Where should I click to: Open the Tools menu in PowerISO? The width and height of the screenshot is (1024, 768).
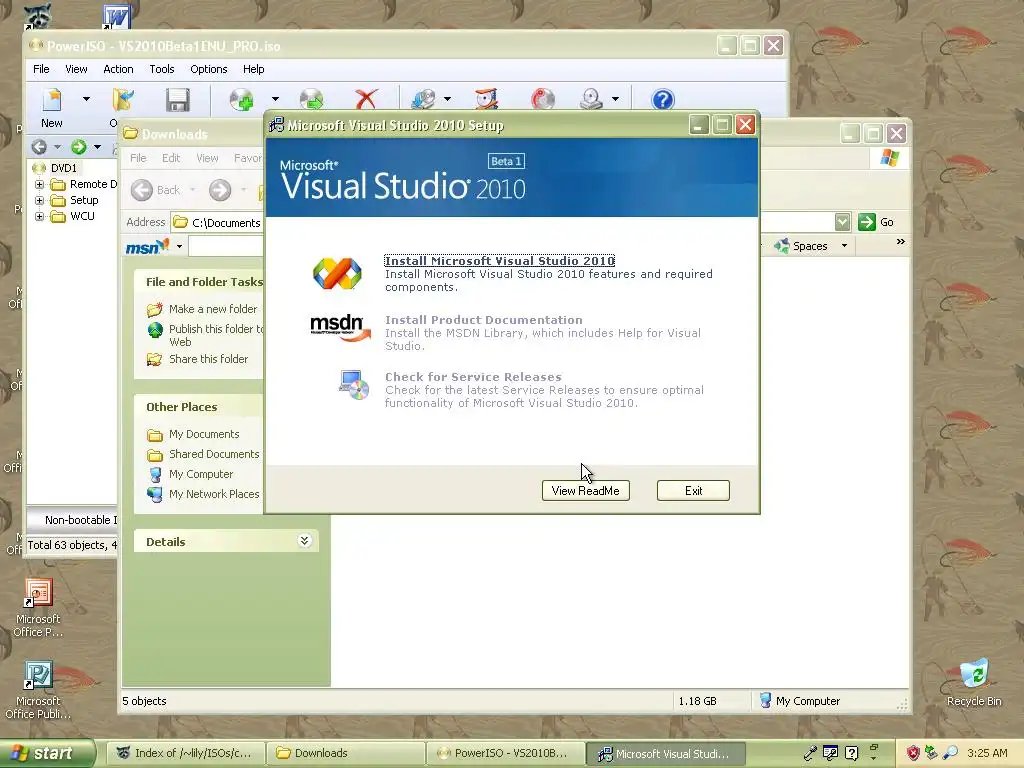click(x=161, y=69)
